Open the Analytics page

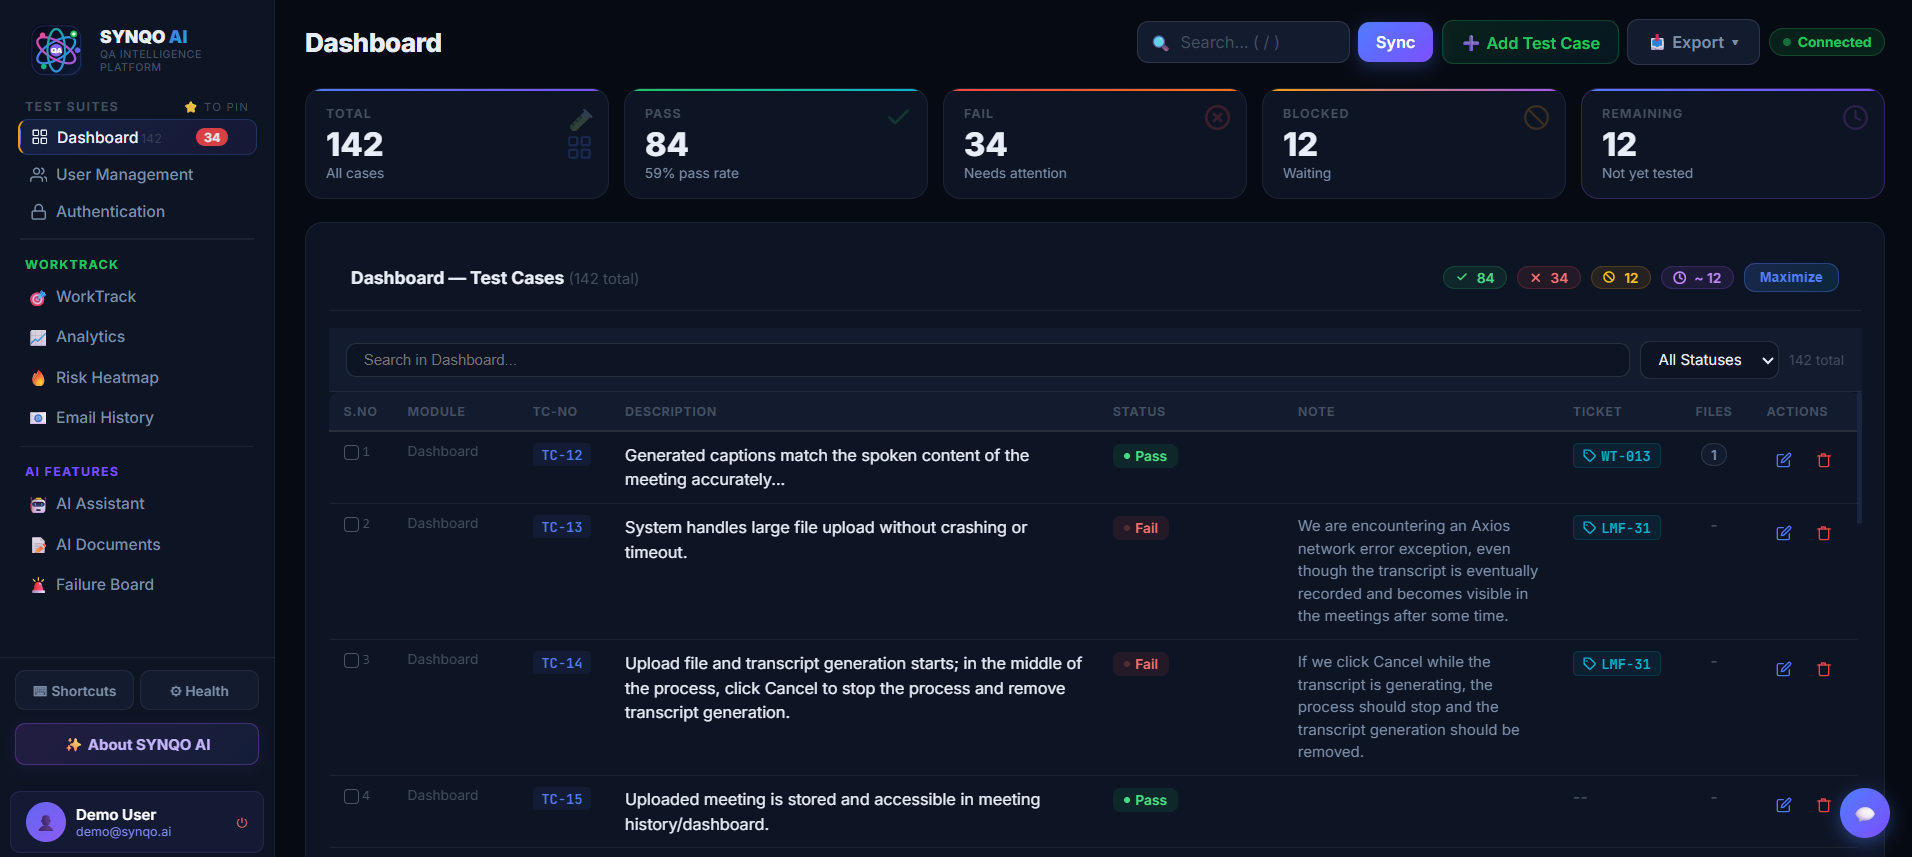[137, 337]
